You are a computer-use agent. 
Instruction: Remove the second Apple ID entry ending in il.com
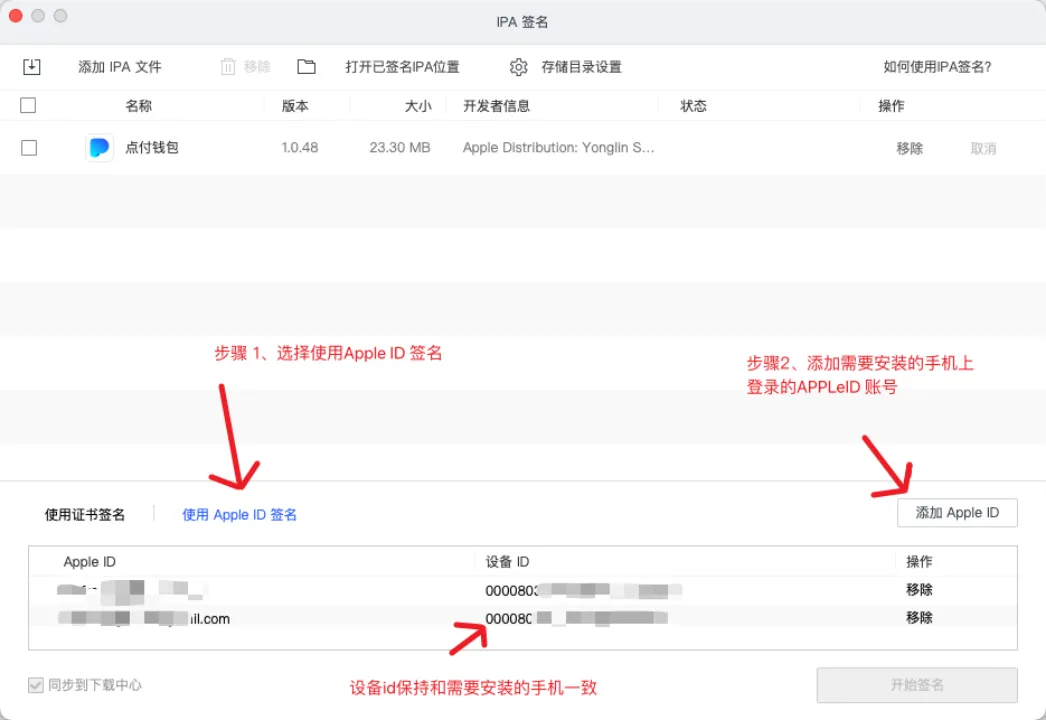[919, 618]
